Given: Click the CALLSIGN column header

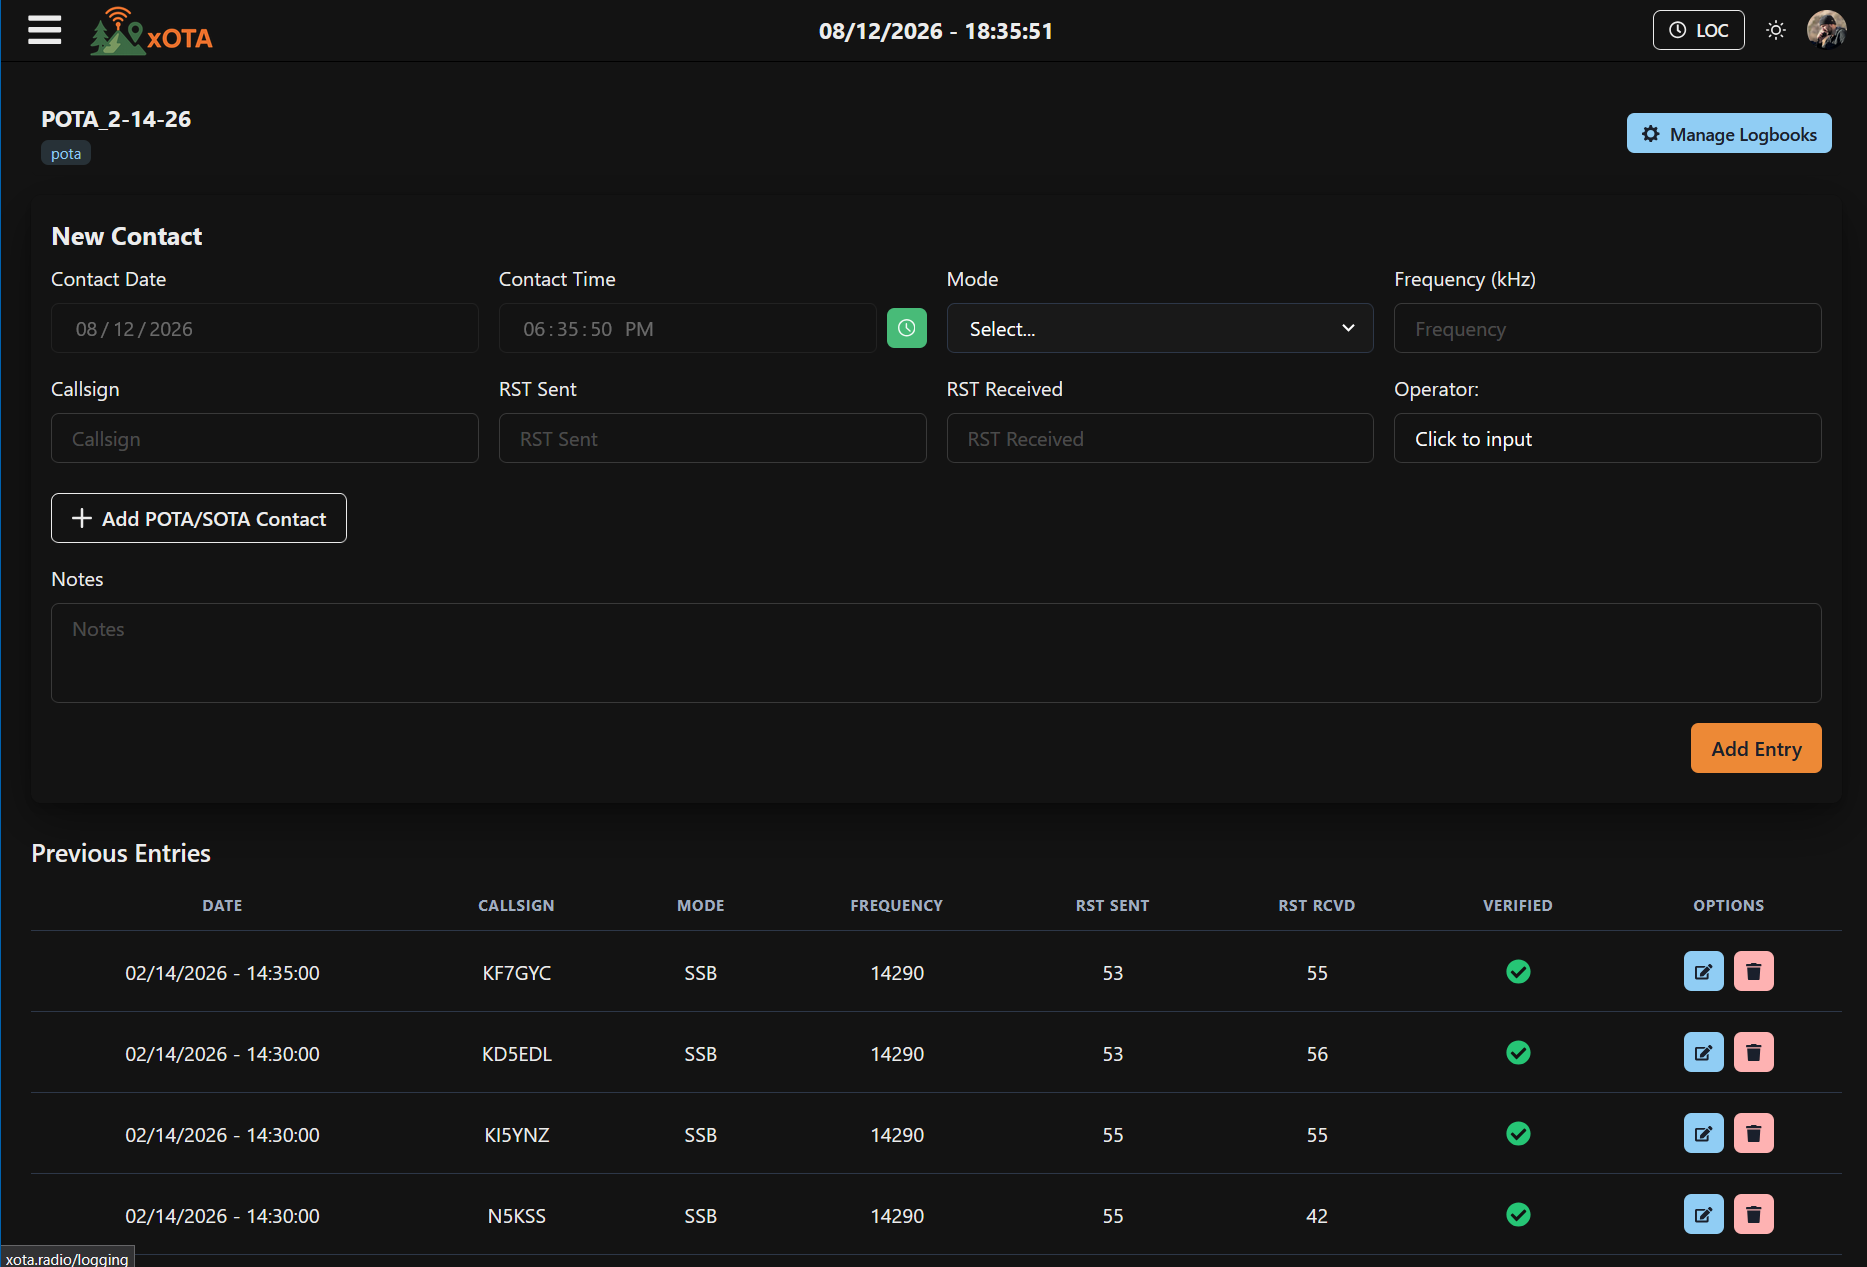Looking at the screenshot, I should 516,905.
